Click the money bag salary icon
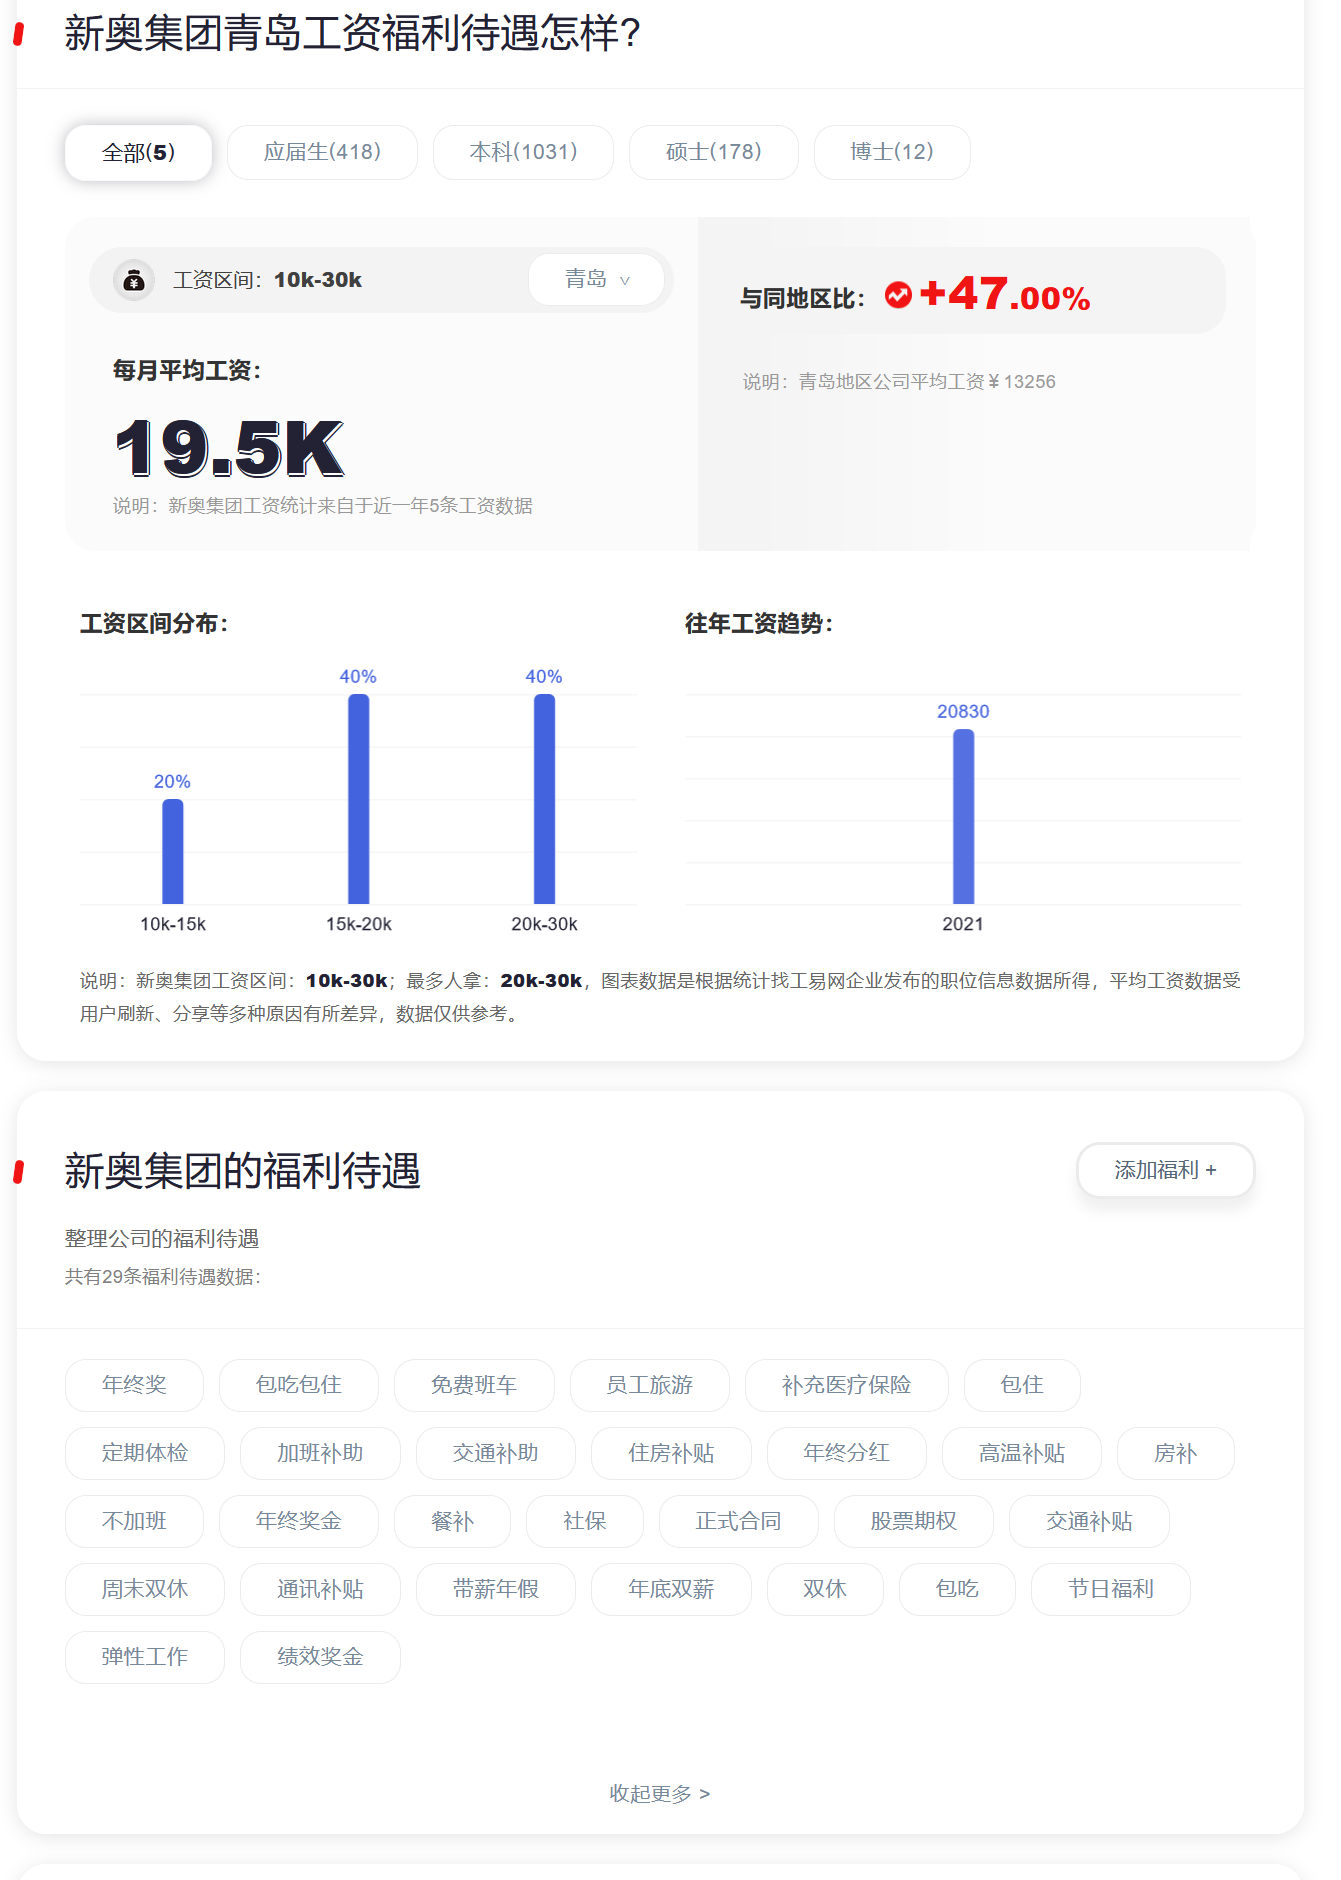Screen dimensions: 1341x1880 (x=133, y=281)
